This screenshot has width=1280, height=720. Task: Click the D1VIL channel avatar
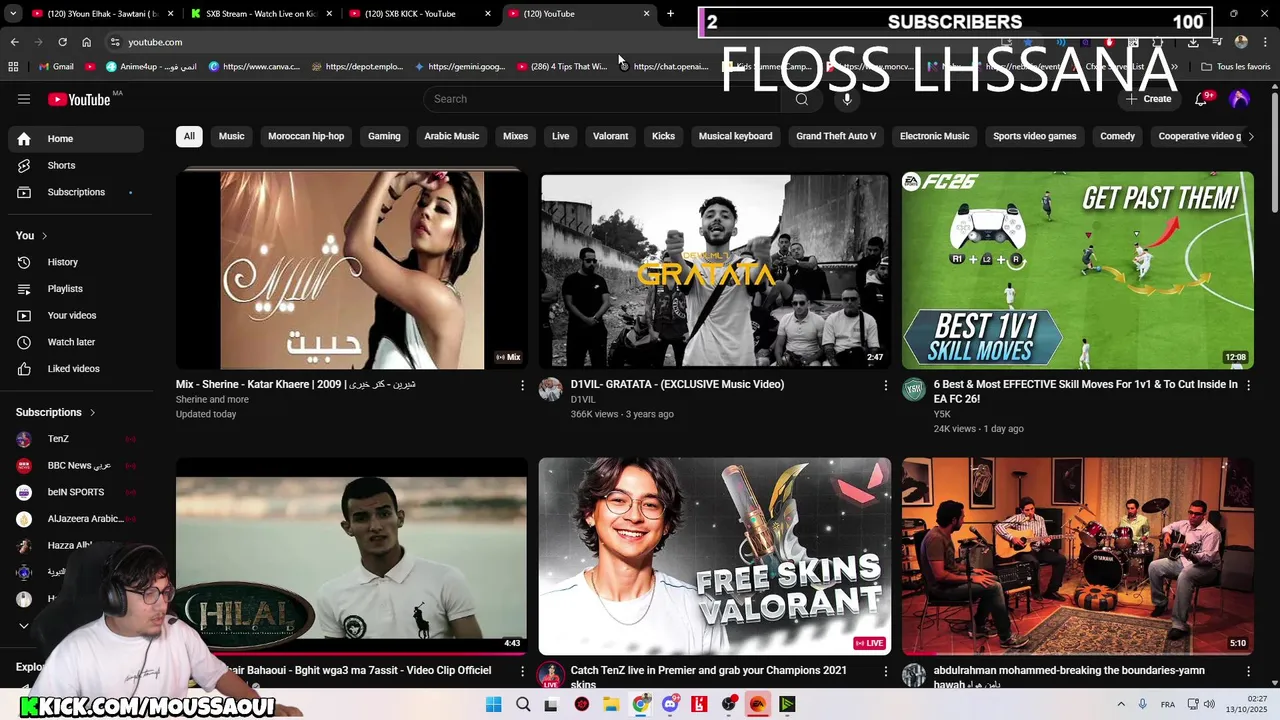tap(551, 390)
